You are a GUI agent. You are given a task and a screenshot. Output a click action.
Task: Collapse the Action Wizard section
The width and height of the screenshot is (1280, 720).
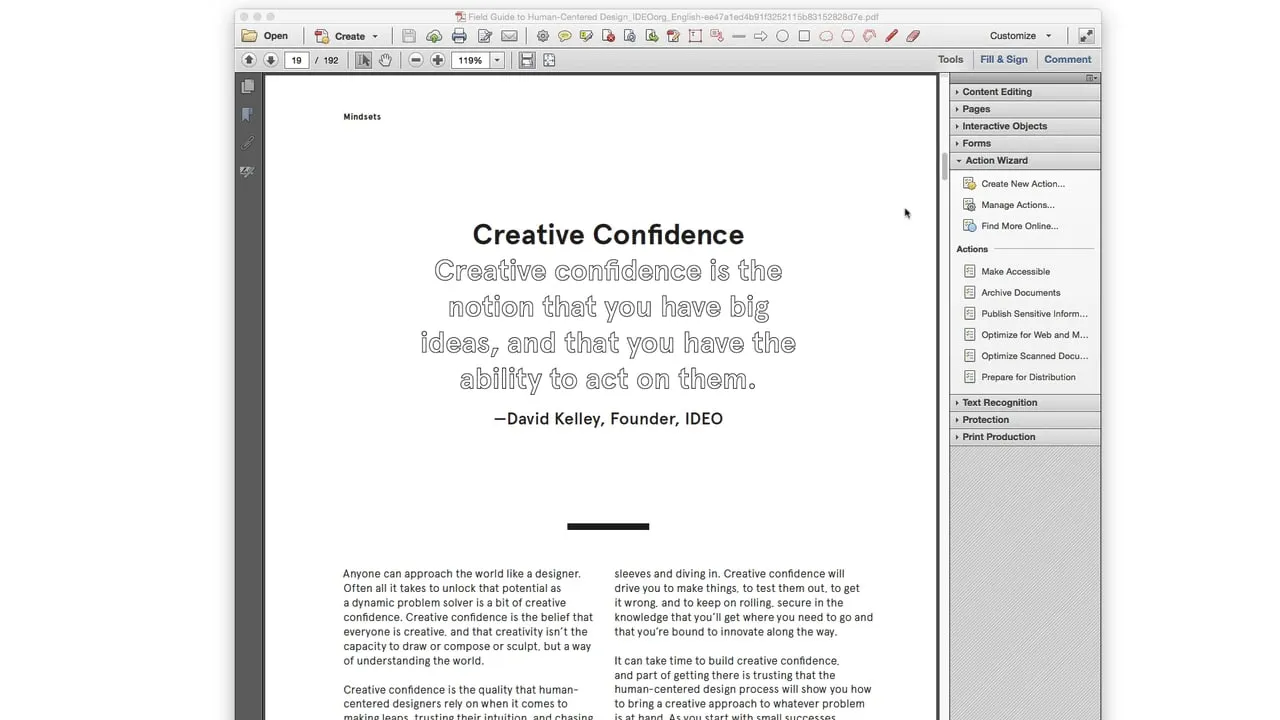pyautogui.click(x=1025, y=160)
